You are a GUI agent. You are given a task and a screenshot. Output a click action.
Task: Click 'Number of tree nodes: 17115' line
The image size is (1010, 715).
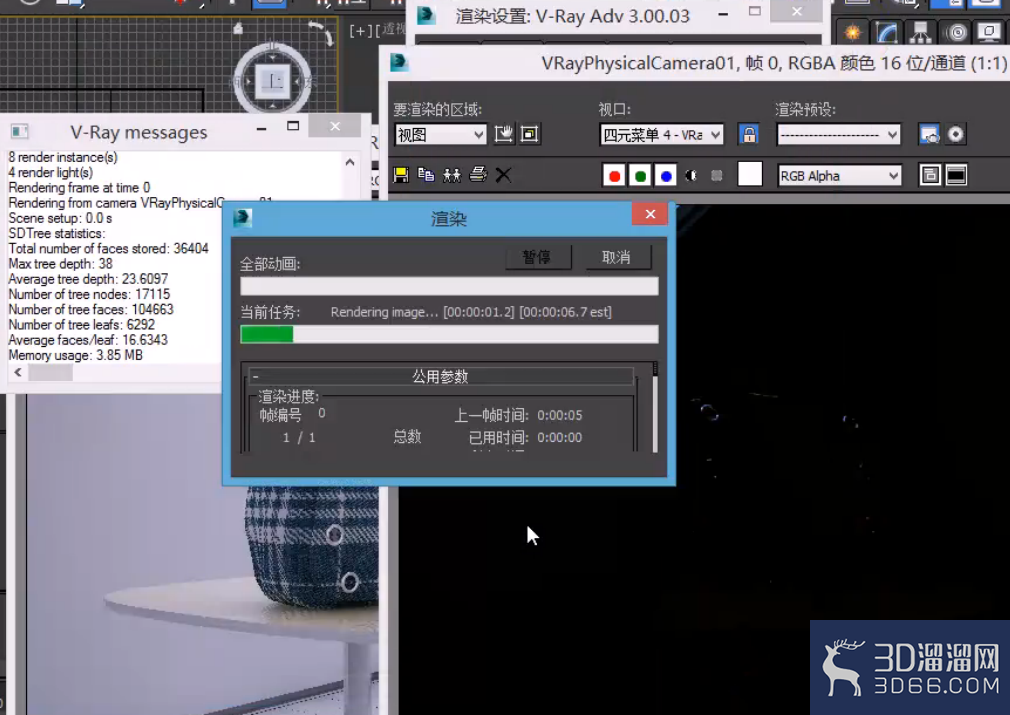click(x=89, y=294)
